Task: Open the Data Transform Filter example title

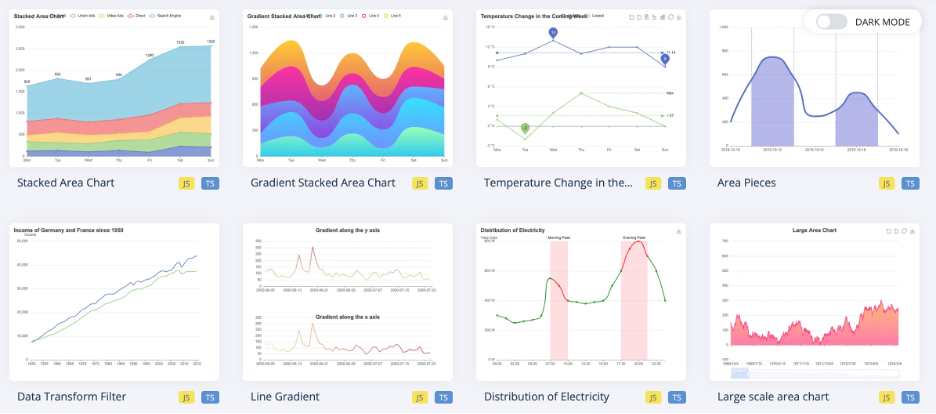Action: pos(72,397)
